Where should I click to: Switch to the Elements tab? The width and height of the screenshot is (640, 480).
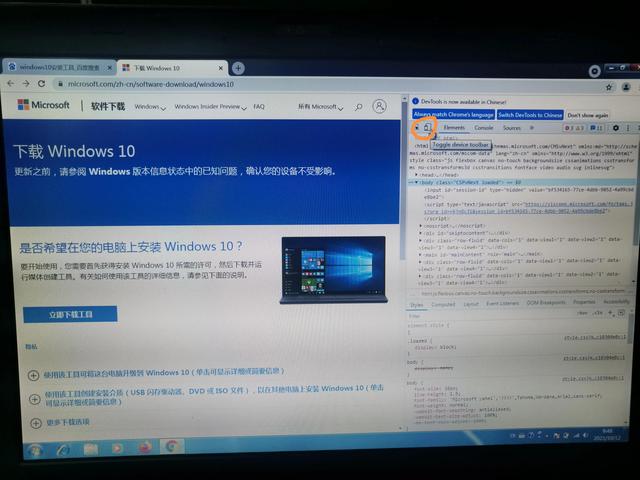click(x=454, y=128)
